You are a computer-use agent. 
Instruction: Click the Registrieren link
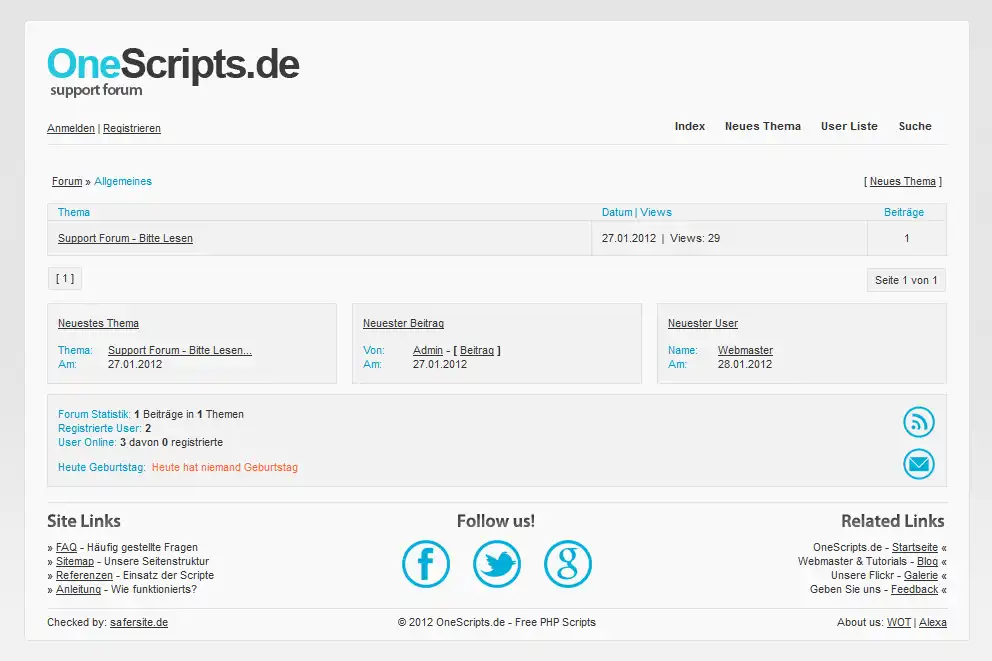tap(132, 128)
